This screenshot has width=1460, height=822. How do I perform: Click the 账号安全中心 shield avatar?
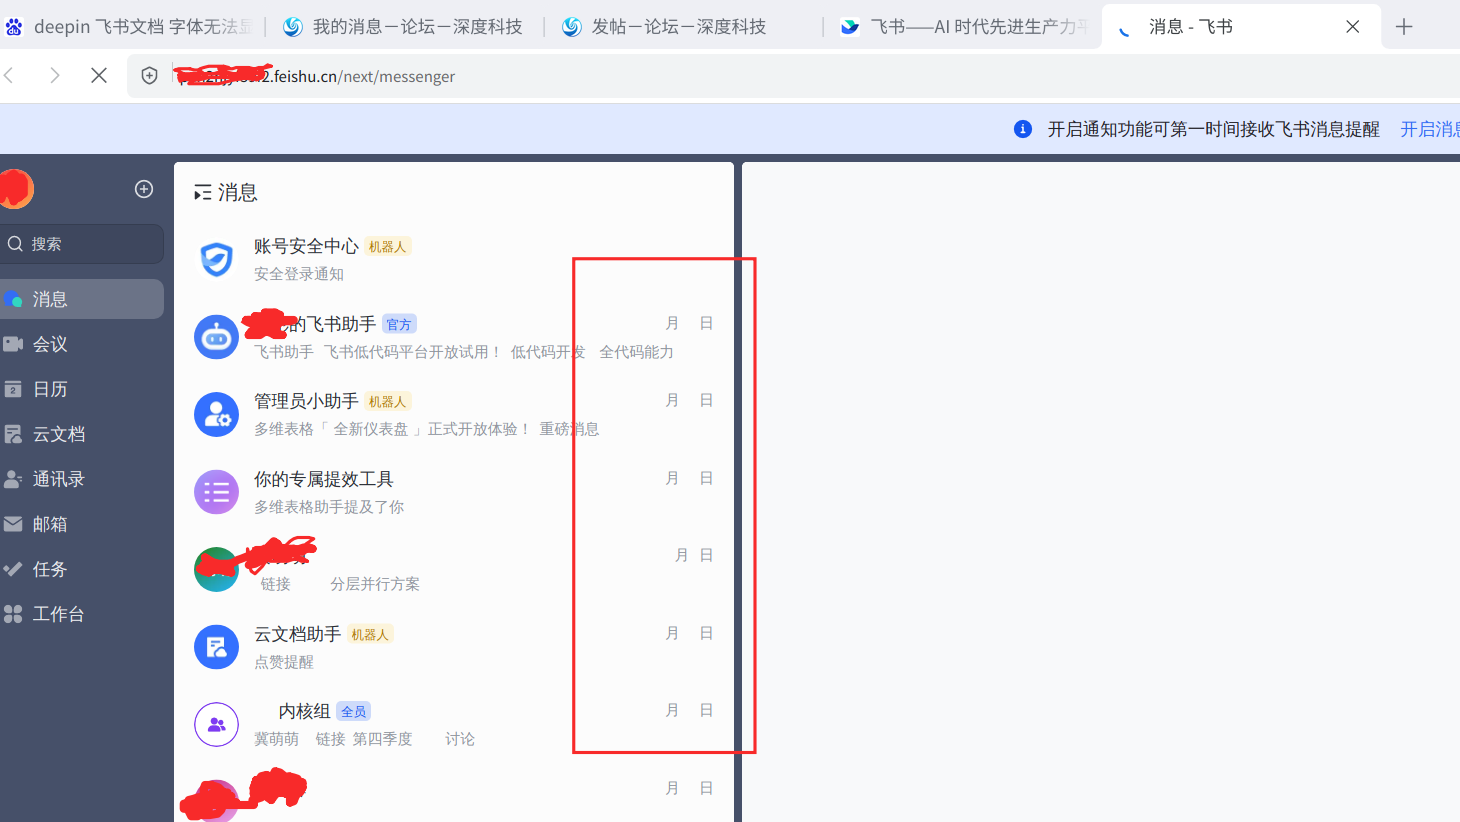(216, 259)
